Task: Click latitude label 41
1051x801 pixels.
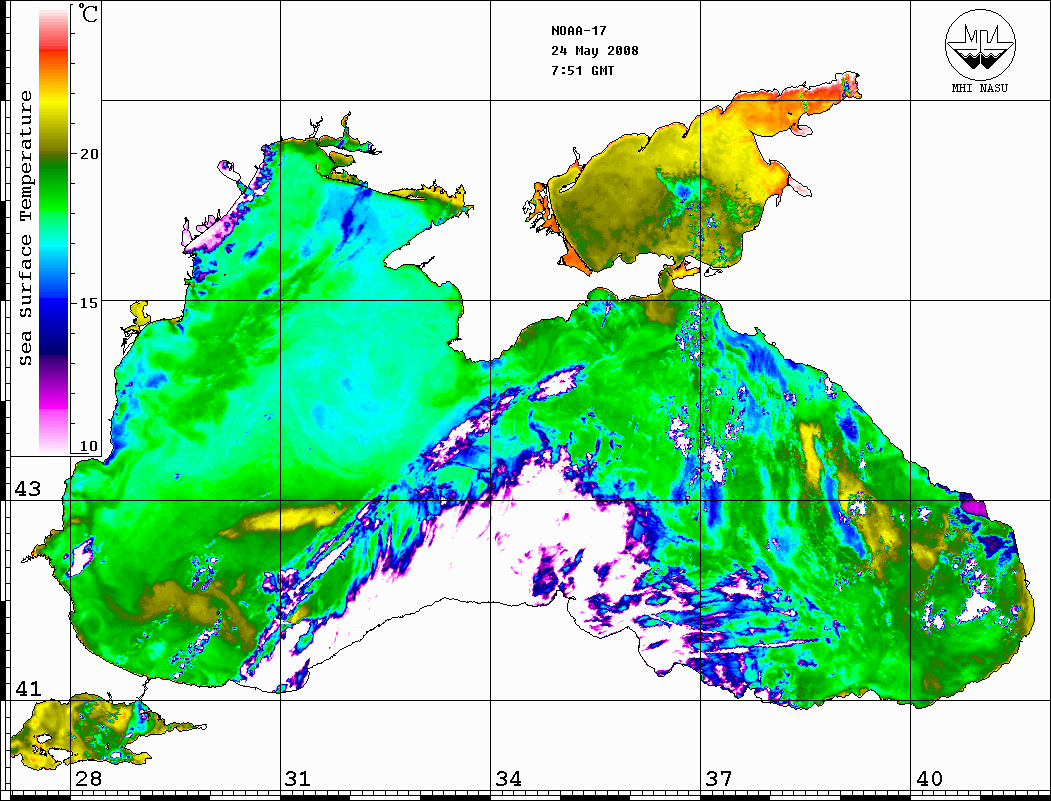Action: pos(28,688)
